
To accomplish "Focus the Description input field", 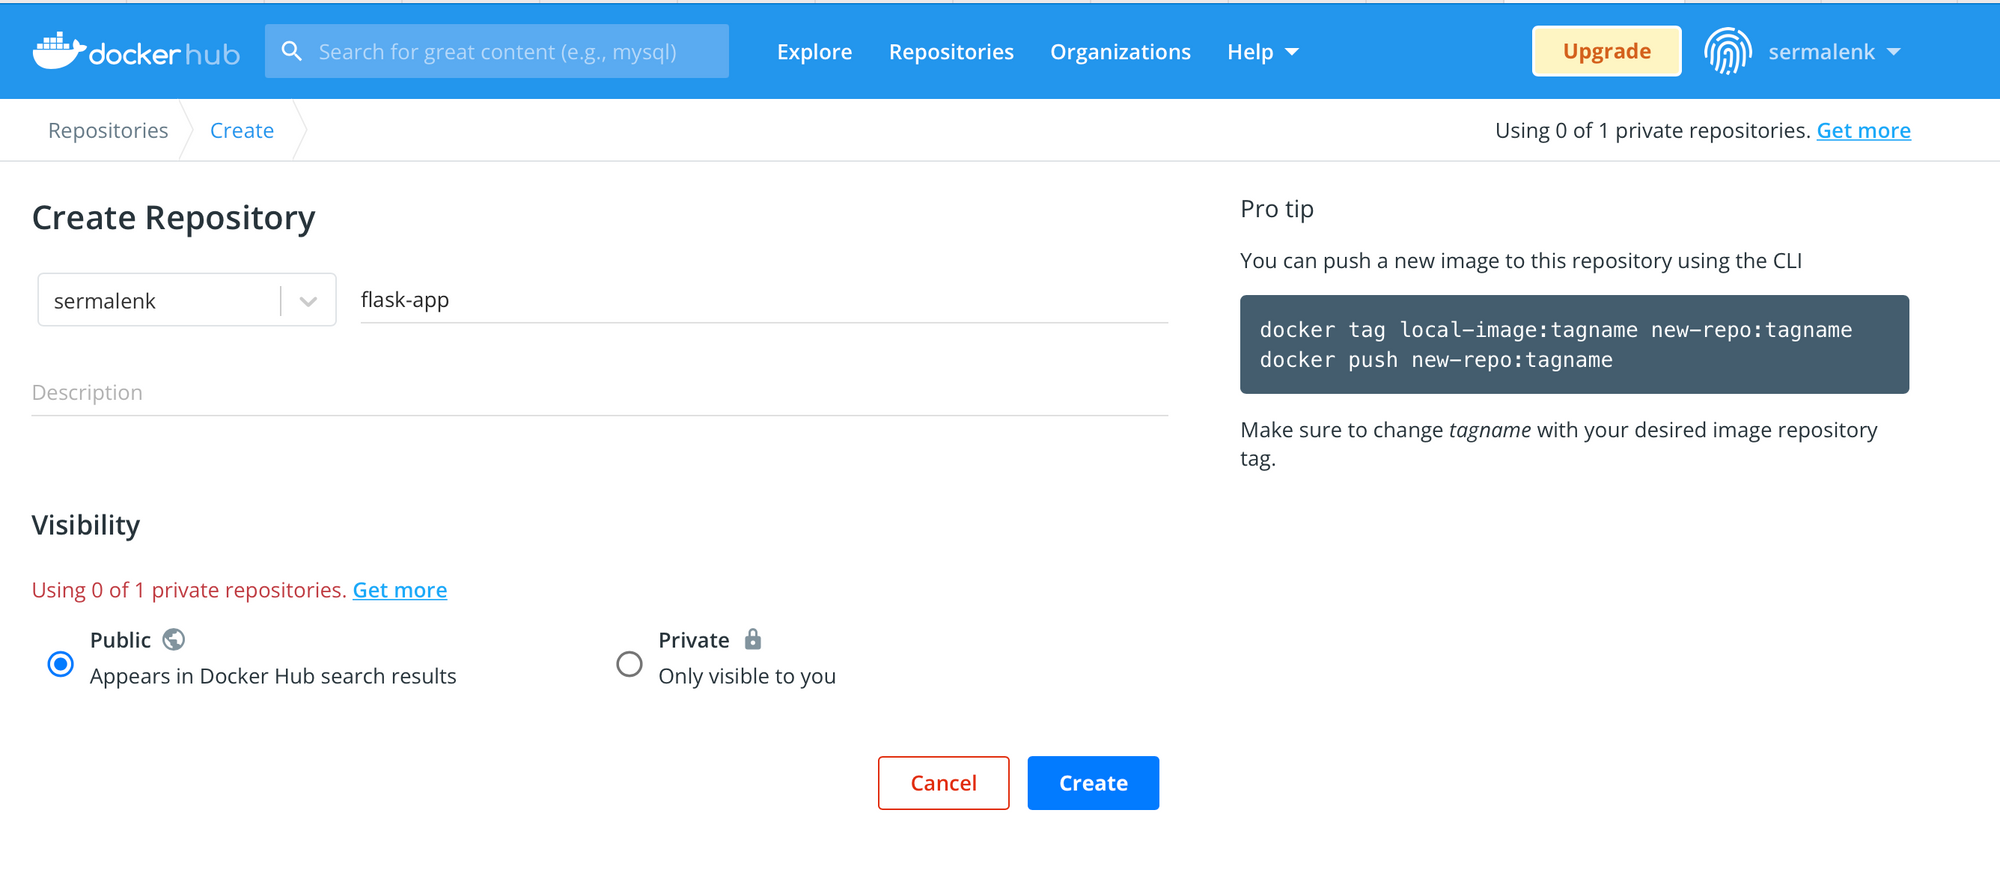I will coord(599,392).
